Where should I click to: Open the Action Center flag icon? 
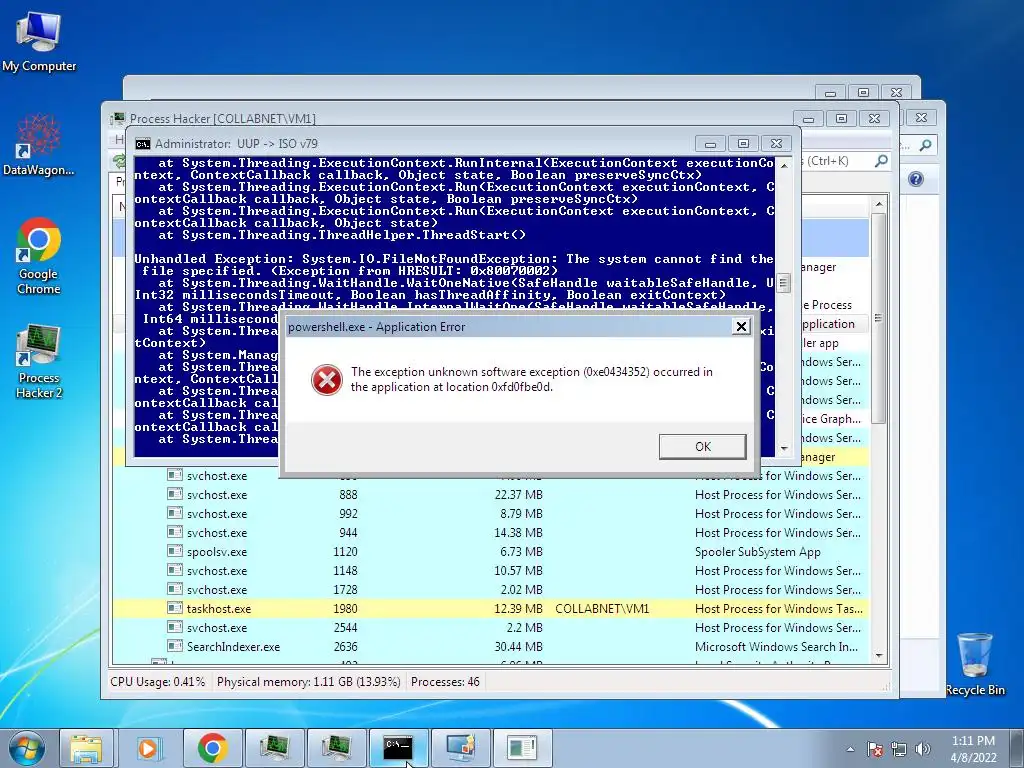[874, 749]
